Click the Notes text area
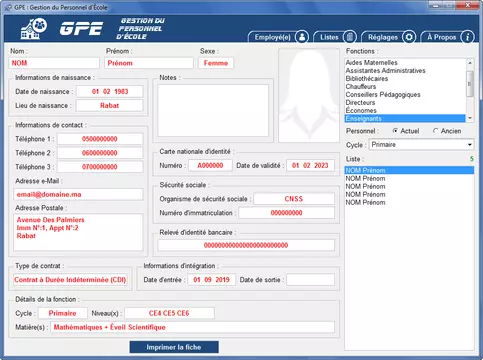Image resolution: width=483 pixels, height=360 pixels. click(213, 110)
